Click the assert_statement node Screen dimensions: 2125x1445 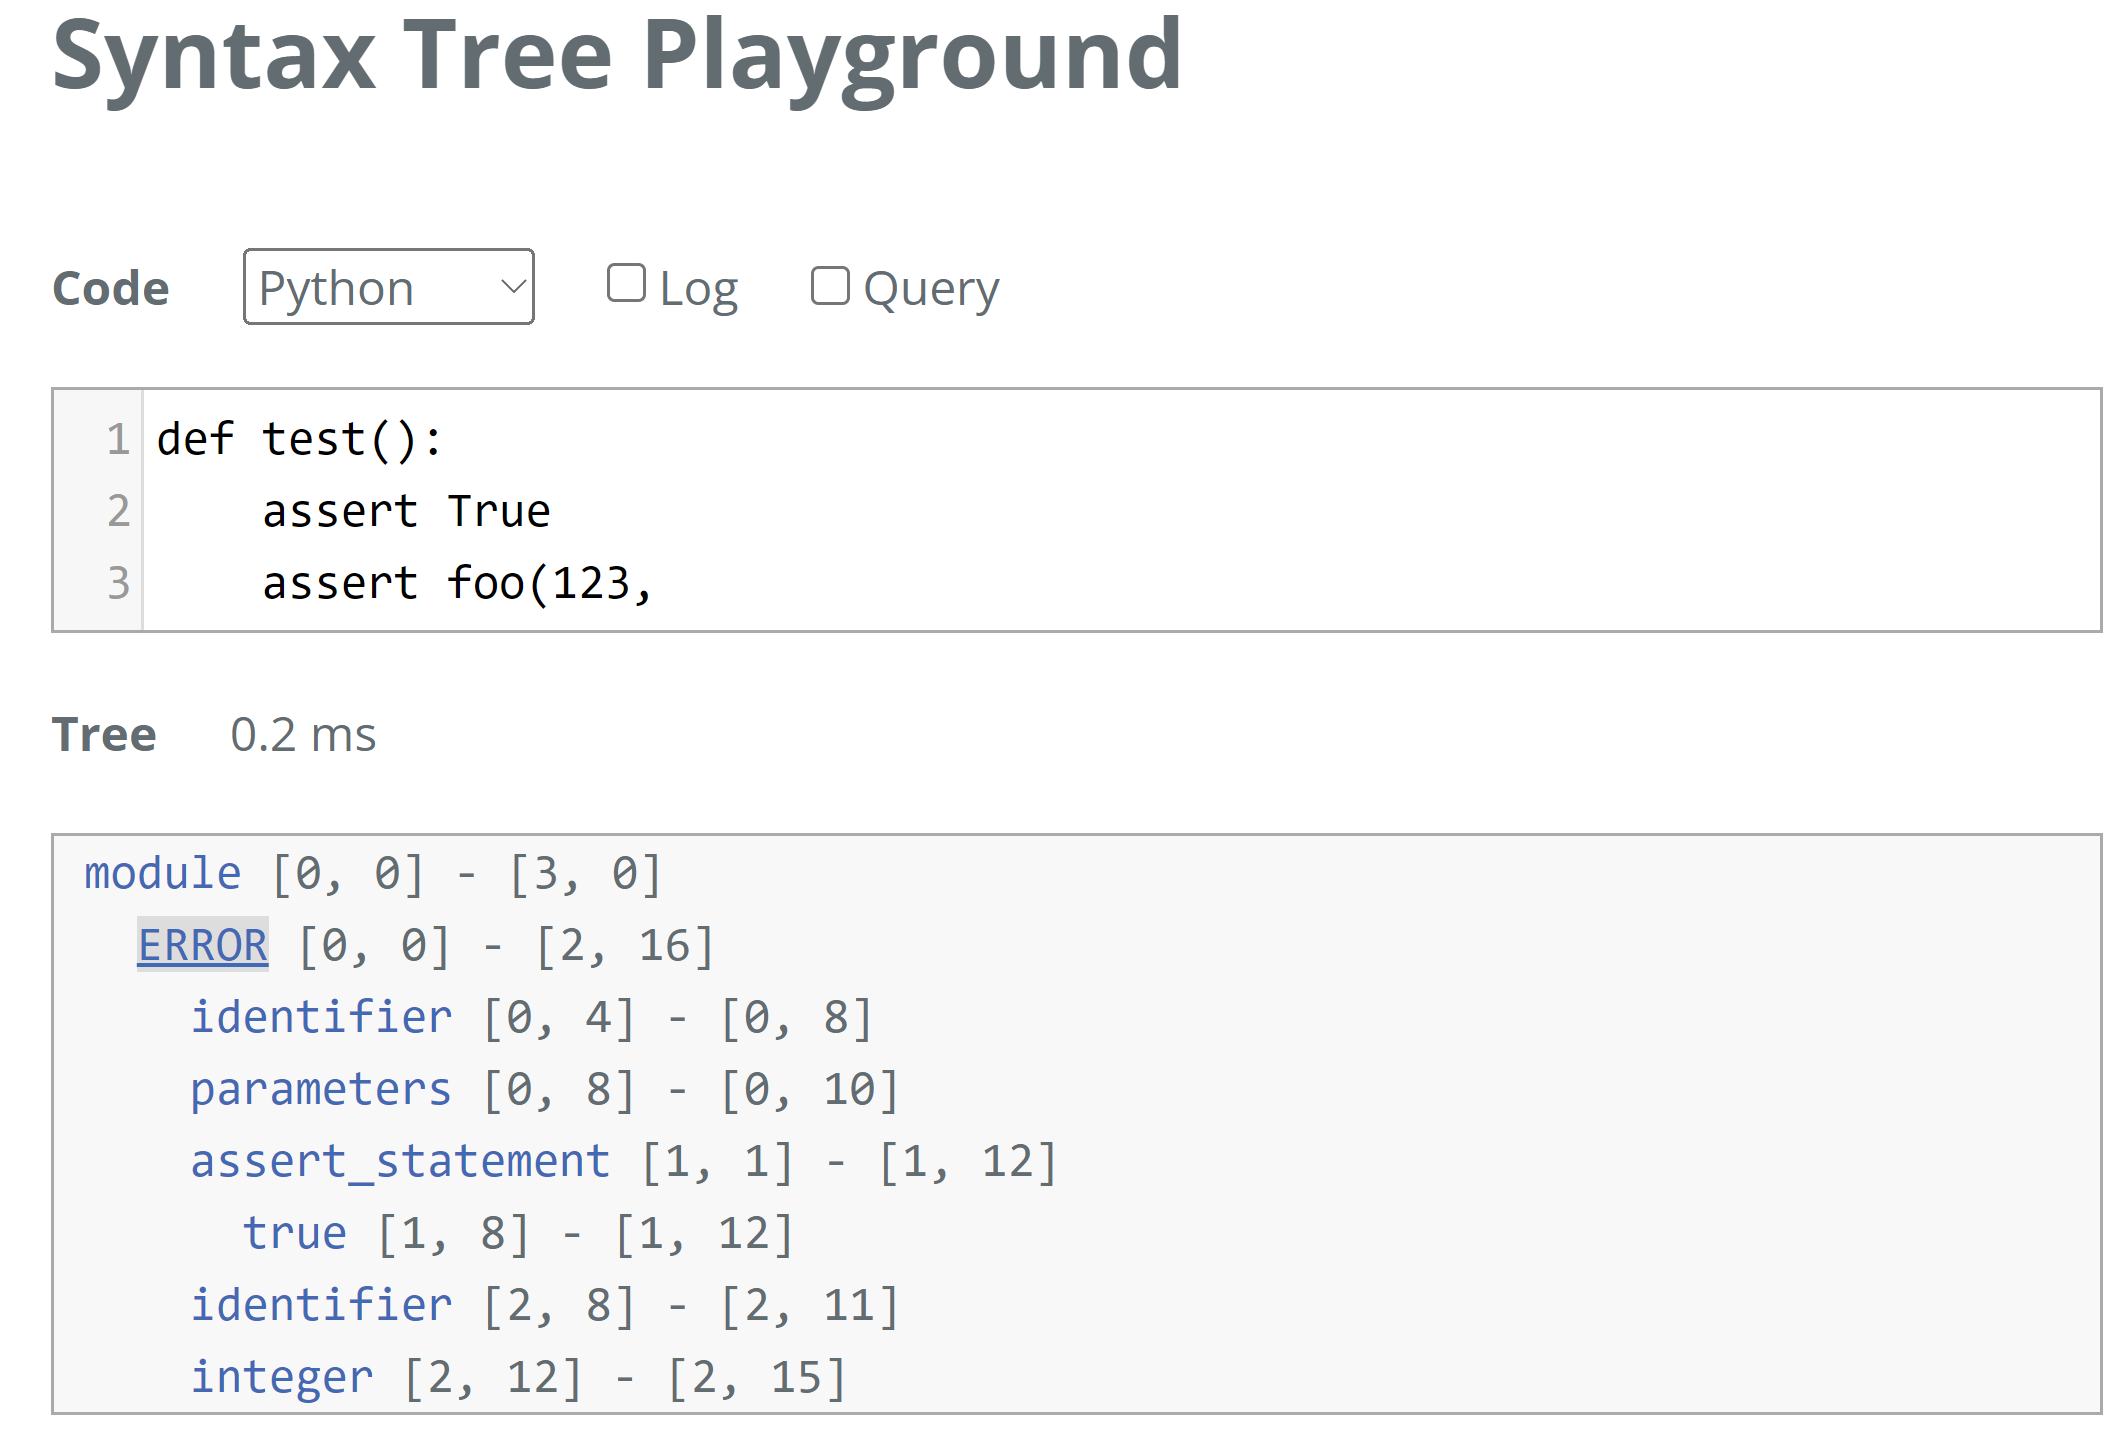(400, 1161)
